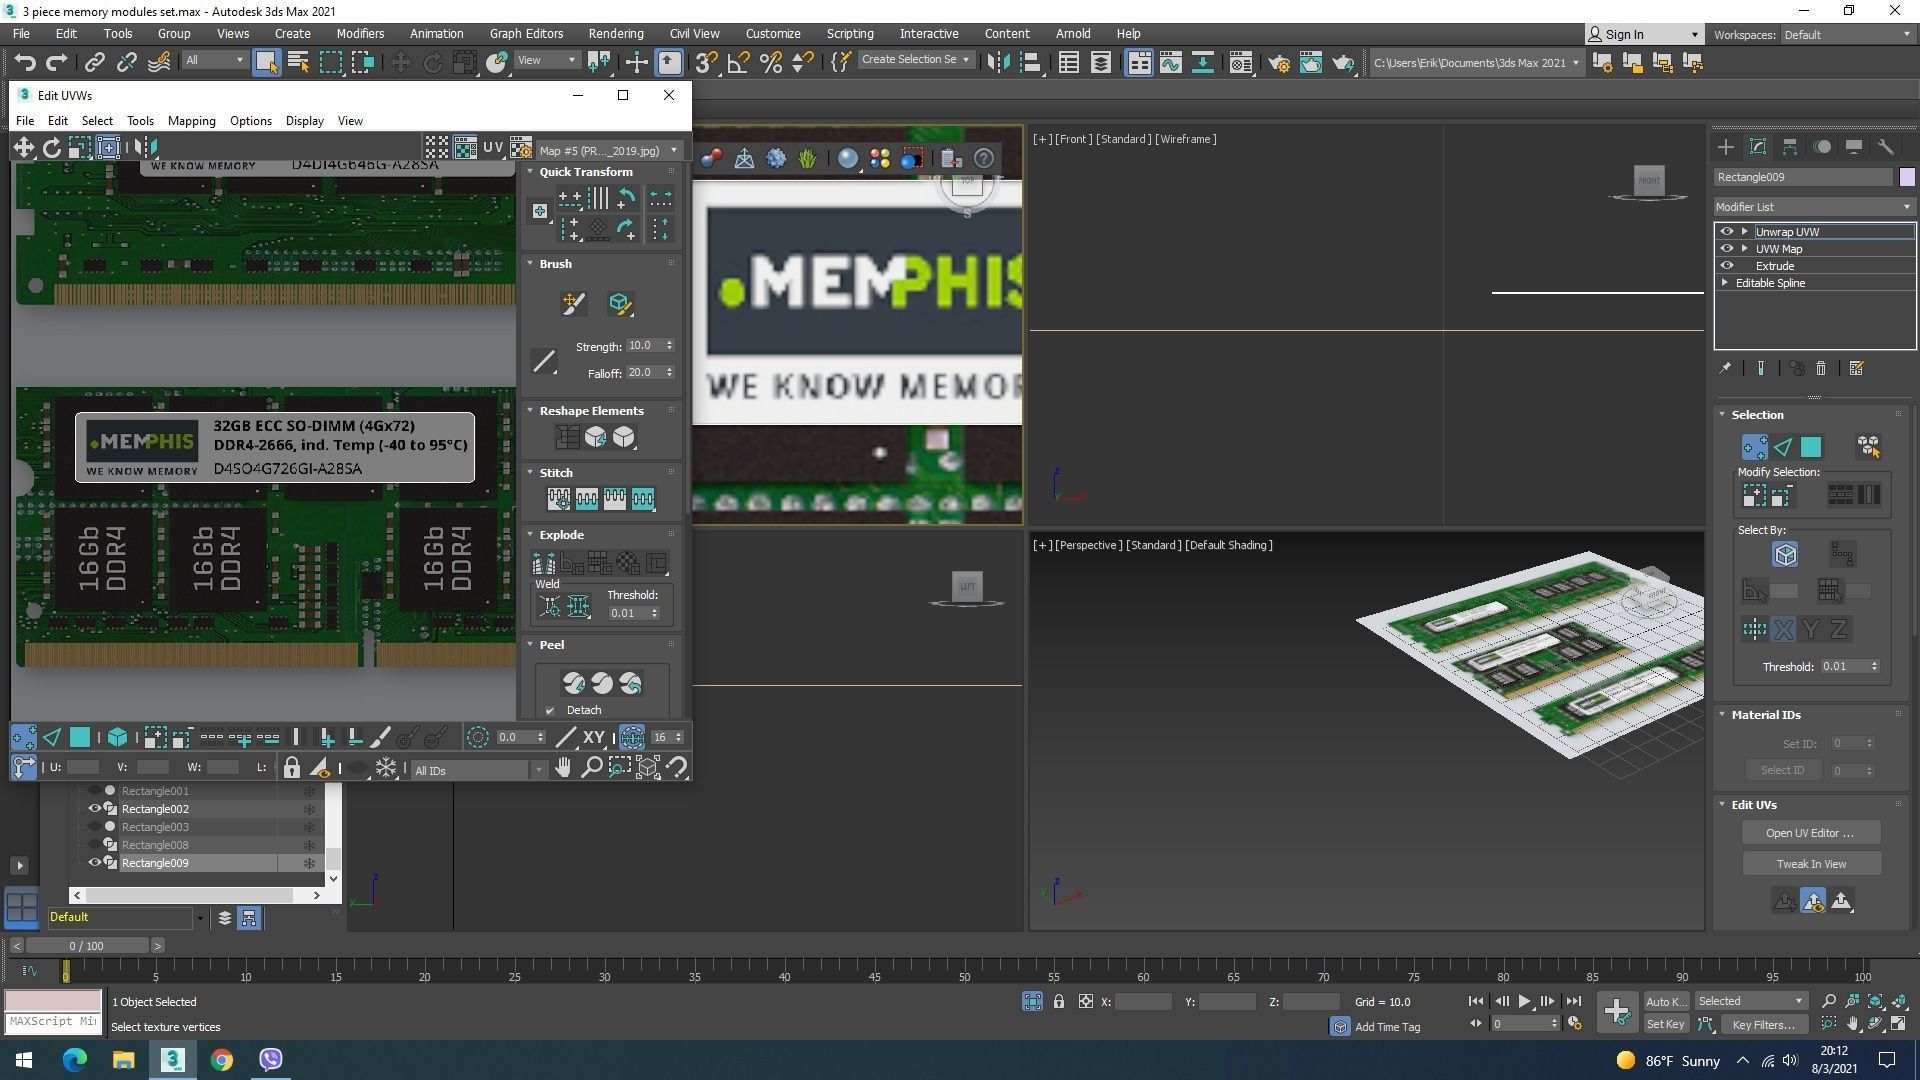The width and height of the screenshot is (1920, 1080).
Task: Select the Select and Link tool
Action: (94, 62)
